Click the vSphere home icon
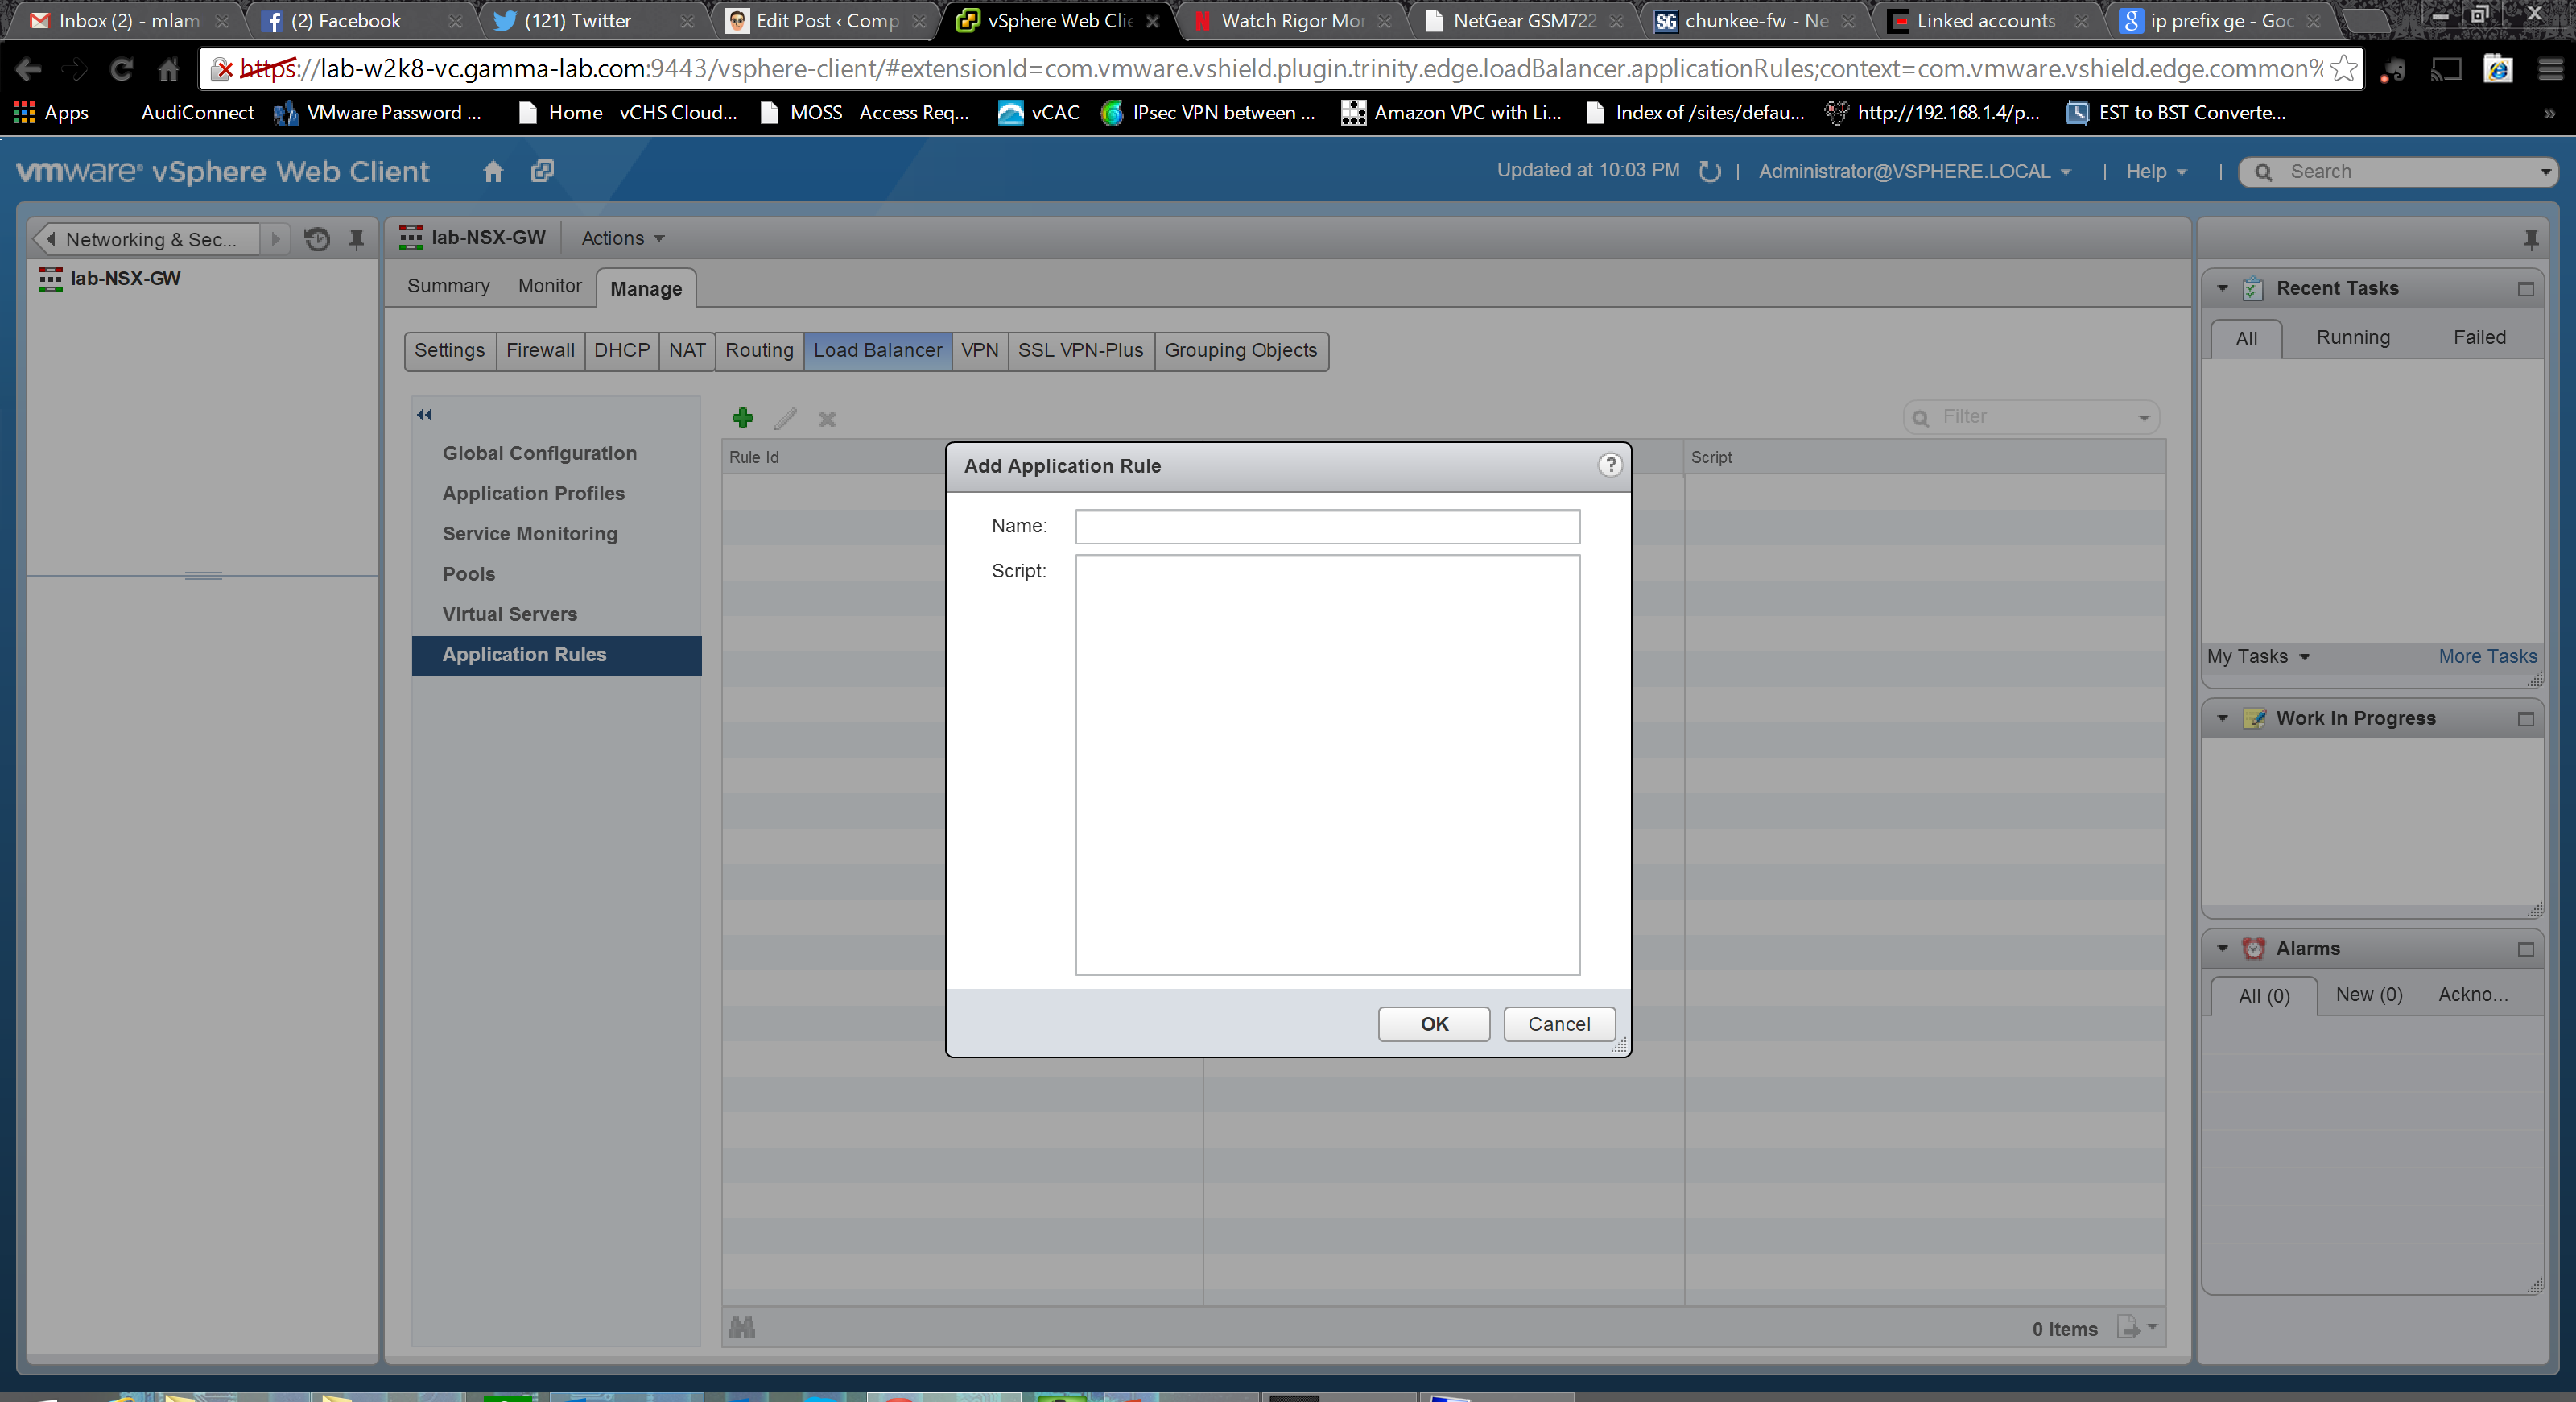This screenshot has height=1402, width=2576. click(x=493, y=171)
